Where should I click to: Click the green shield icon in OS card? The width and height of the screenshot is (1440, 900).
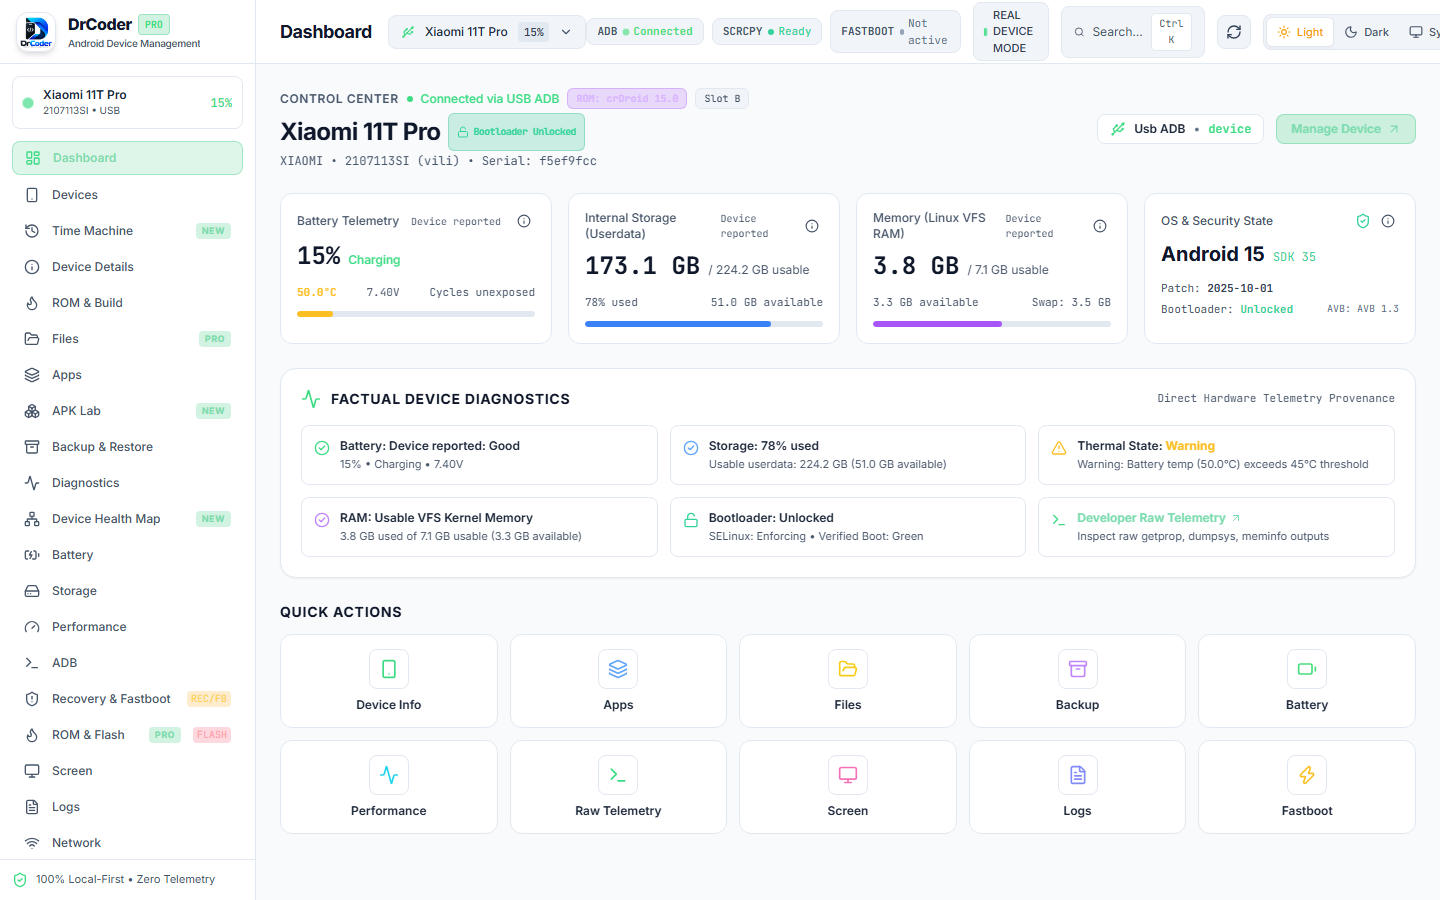(x=1363, y=221)
